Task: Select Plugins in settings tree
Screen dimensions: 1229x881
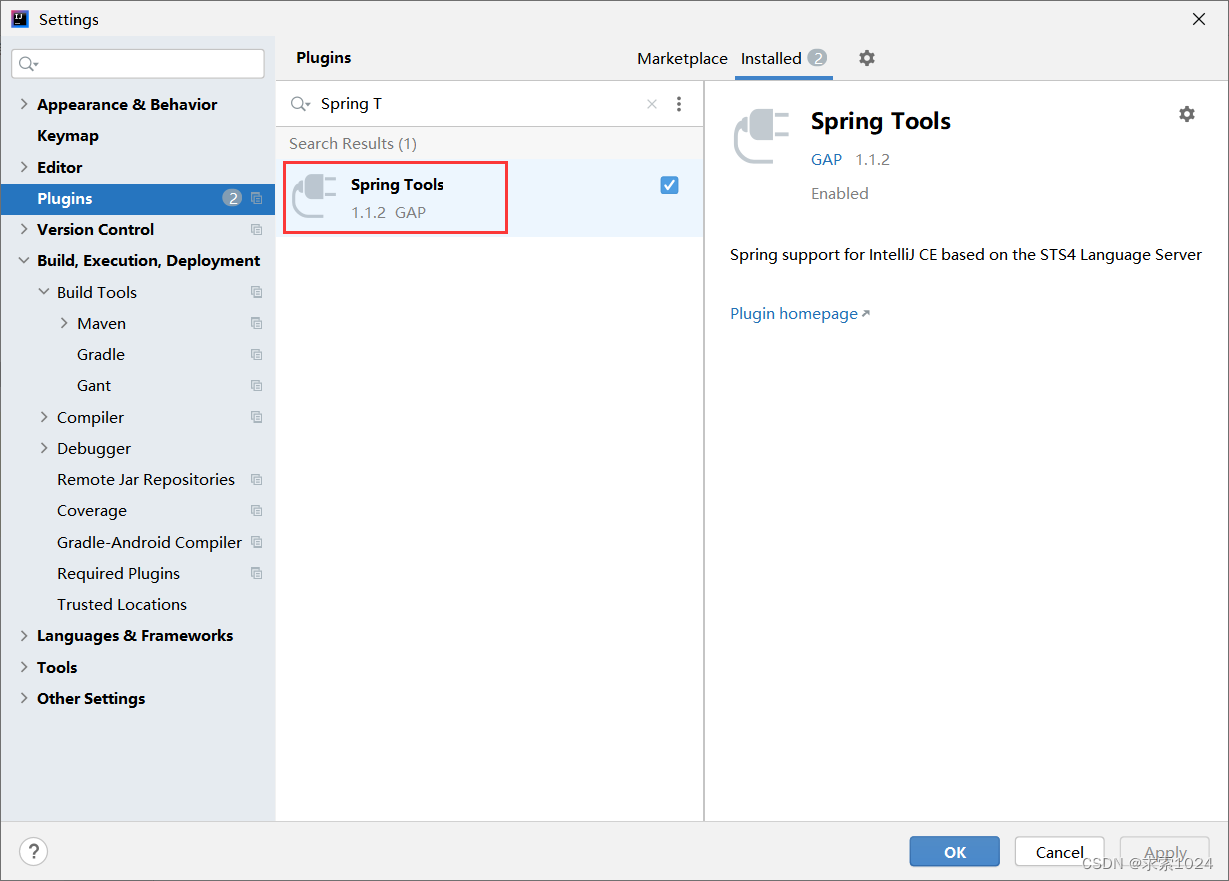Action: (x=137, y=198)
